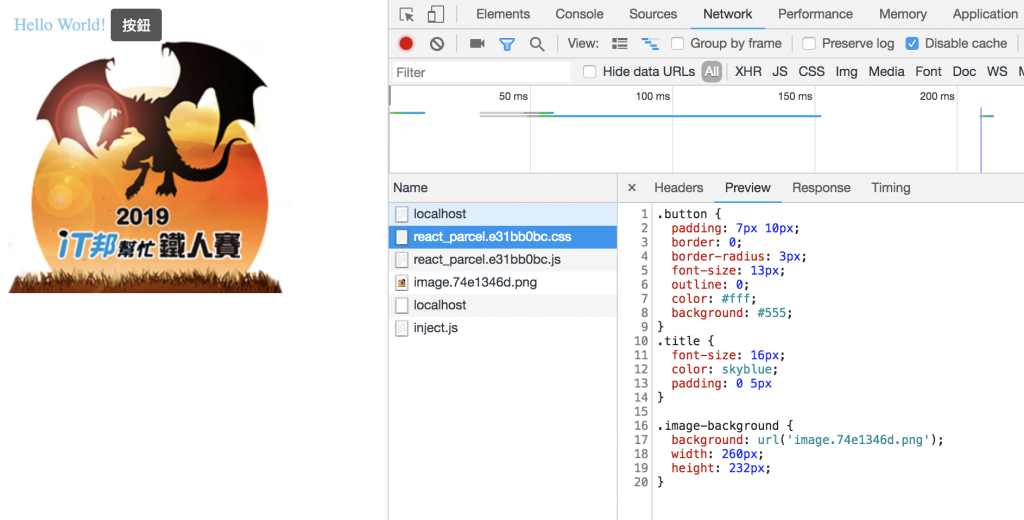Click the capture screenshots camera icon
The width and height of the screenshot is (1024, 520).
pos(477,43)
